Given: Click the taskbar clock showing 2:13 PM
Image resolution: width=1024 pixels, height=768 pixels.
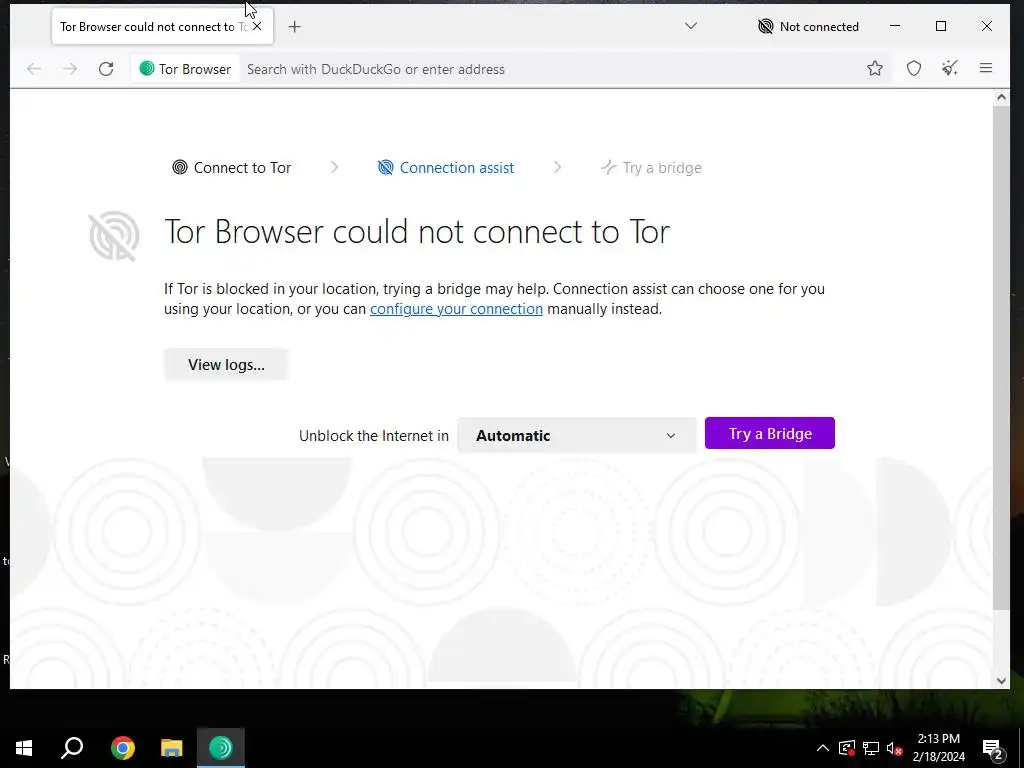Looking at the screenshot, I should (938, 748).
